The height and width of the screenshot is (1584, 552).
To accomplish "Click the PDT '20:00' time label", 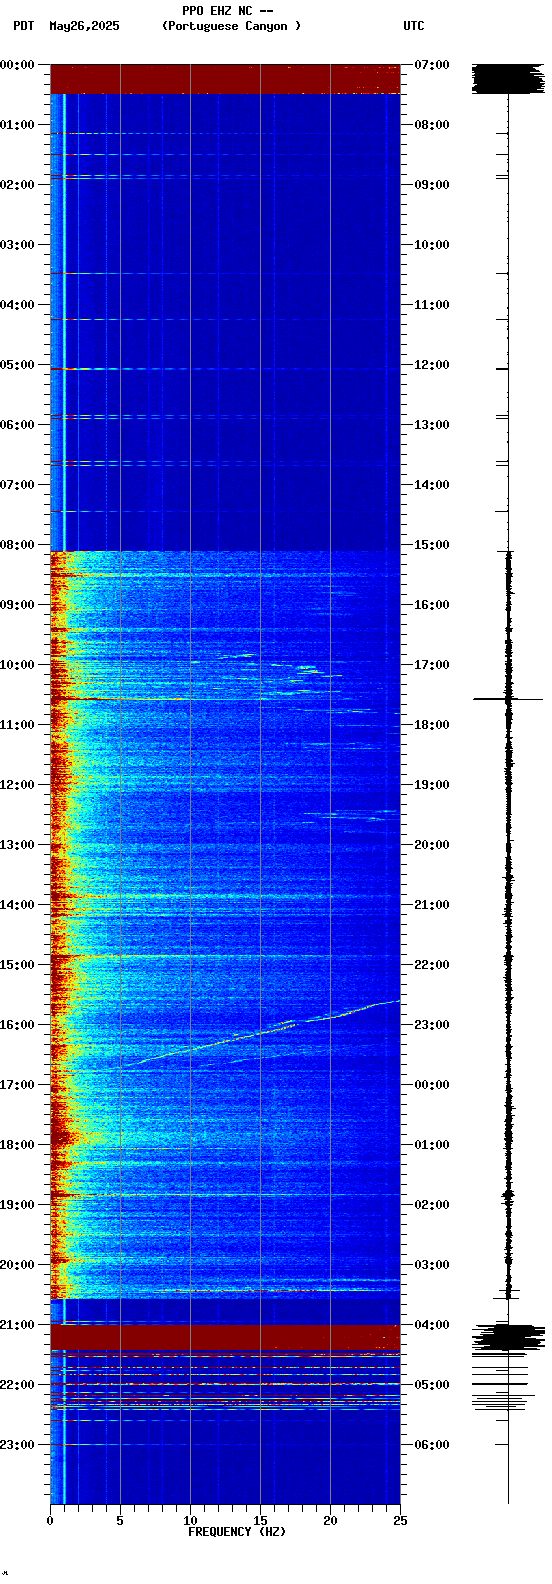I will coord(17,1265).
